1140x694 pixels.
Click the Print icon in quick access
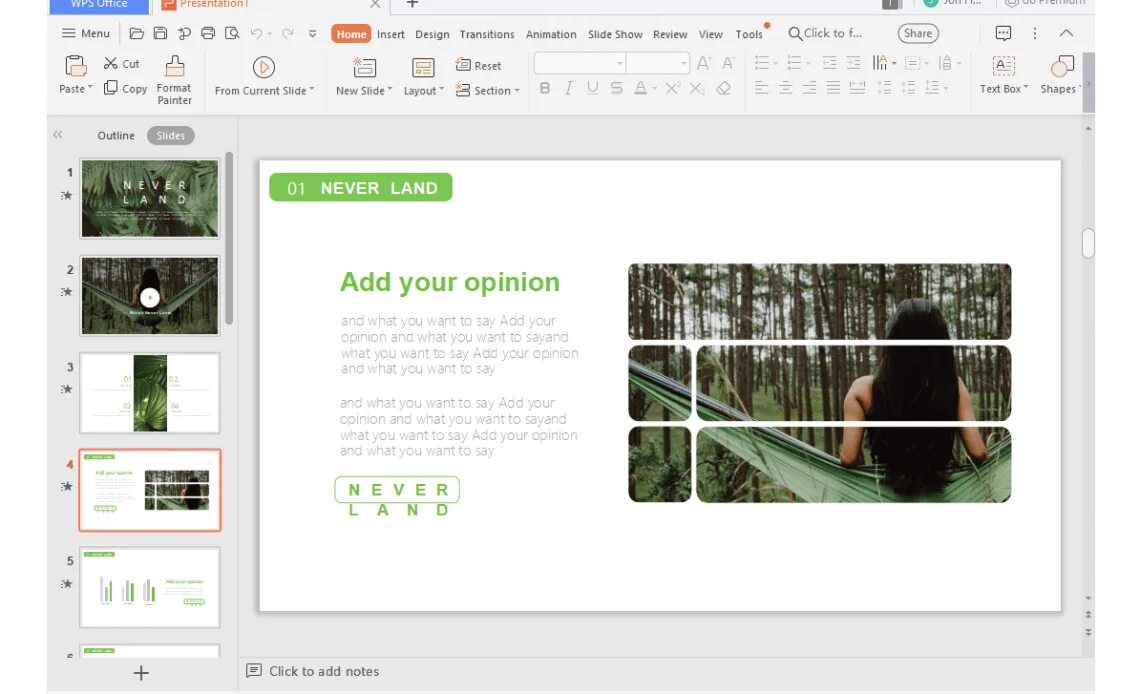208,33
